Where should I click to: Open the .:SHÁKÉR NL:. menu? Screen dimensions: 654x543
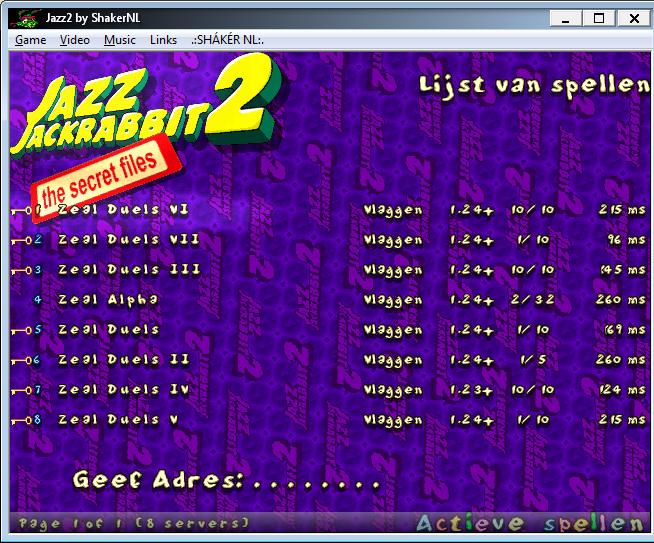(x=228, y=40)
